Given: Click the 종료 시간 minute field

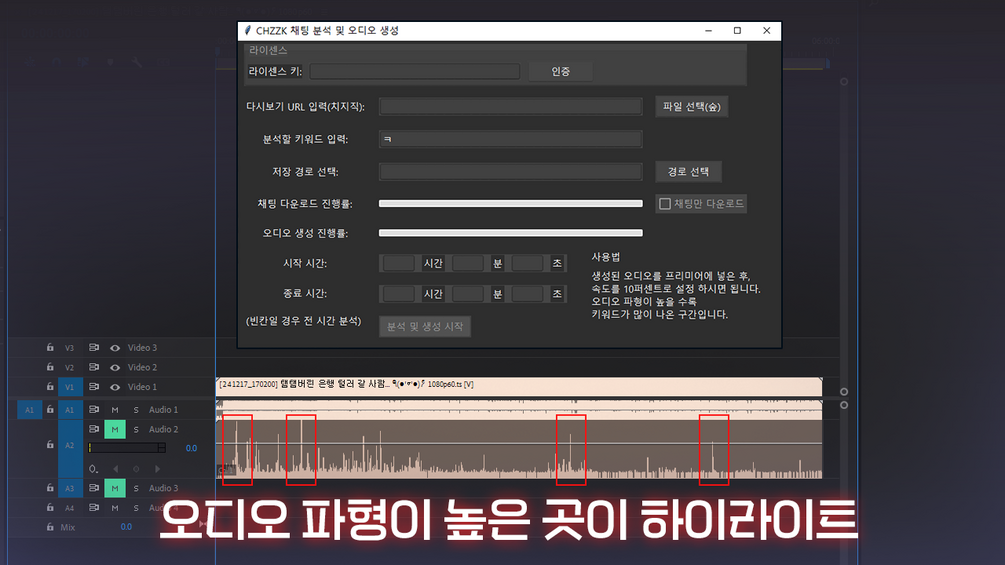Looking at the screenshot, I should 468,294.
